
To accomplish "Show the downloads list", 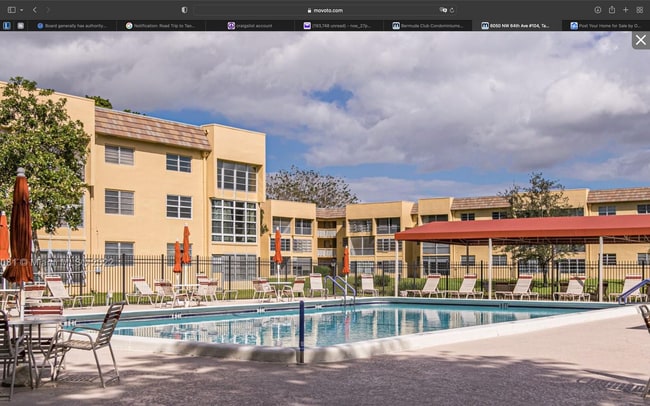I will tap(598, 10).
